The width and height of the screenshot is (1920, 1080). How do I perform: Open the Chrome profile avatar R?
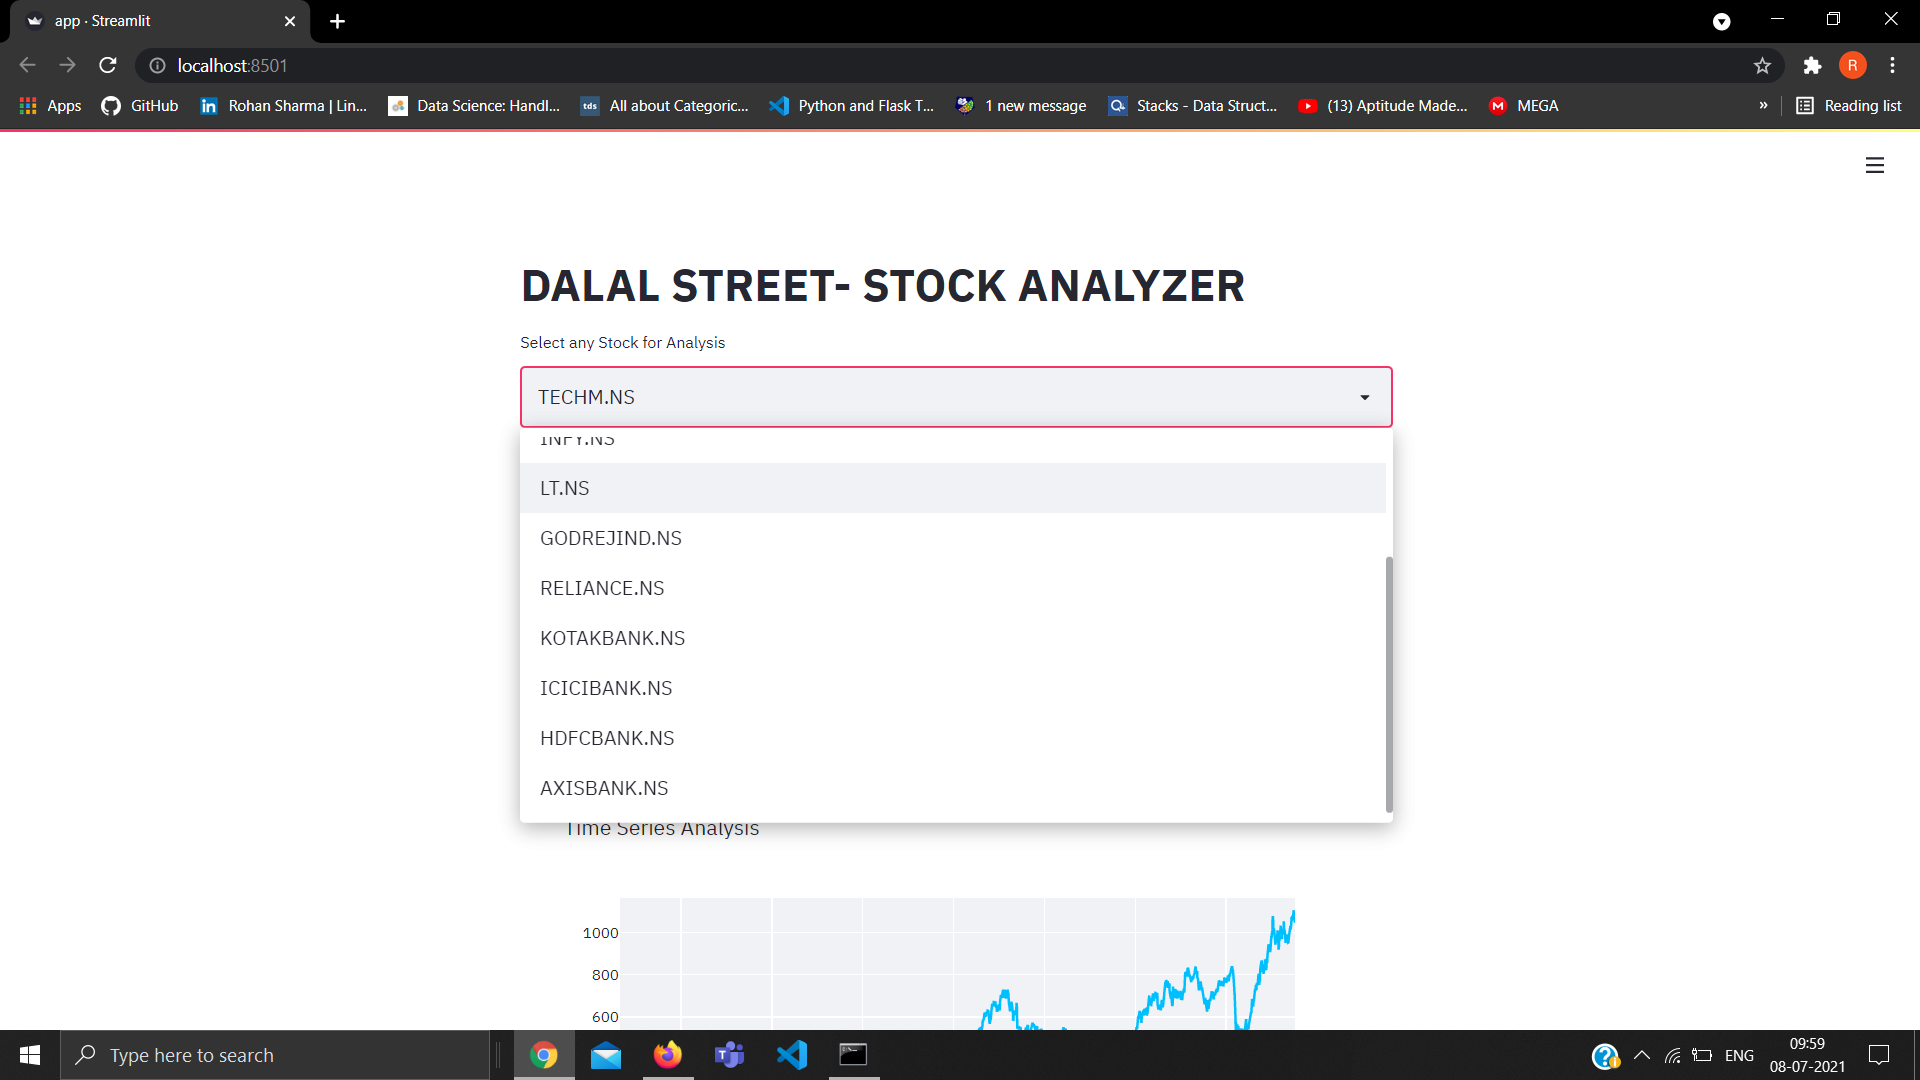pyautogui.click(x=1852, y=65)
